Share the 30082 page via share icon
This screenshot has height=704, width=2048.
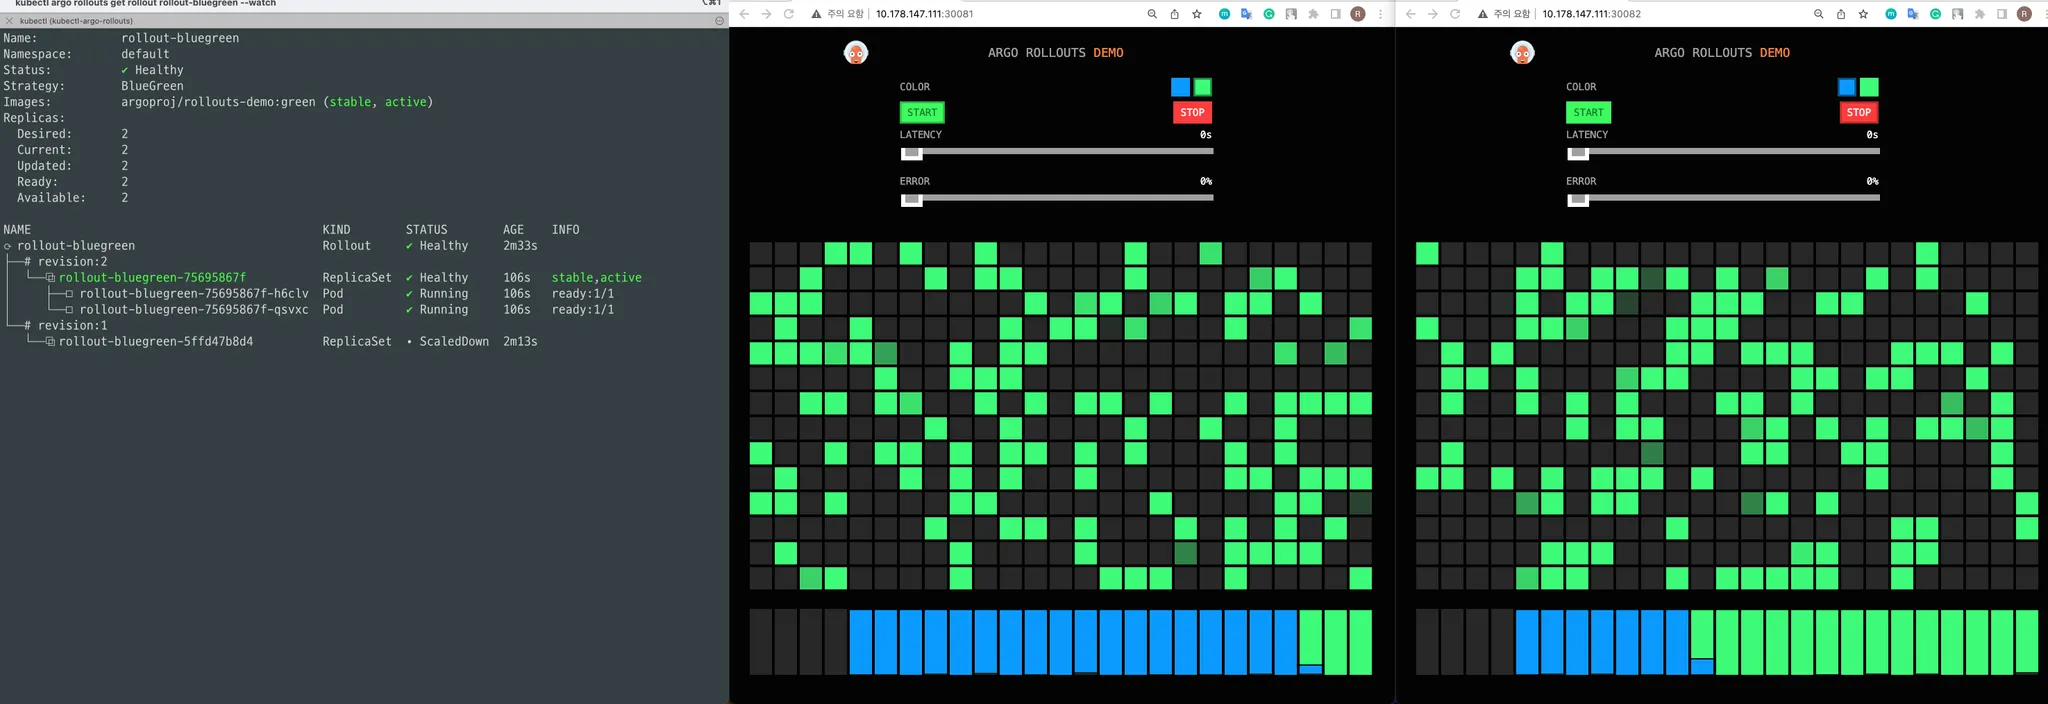1840,14
